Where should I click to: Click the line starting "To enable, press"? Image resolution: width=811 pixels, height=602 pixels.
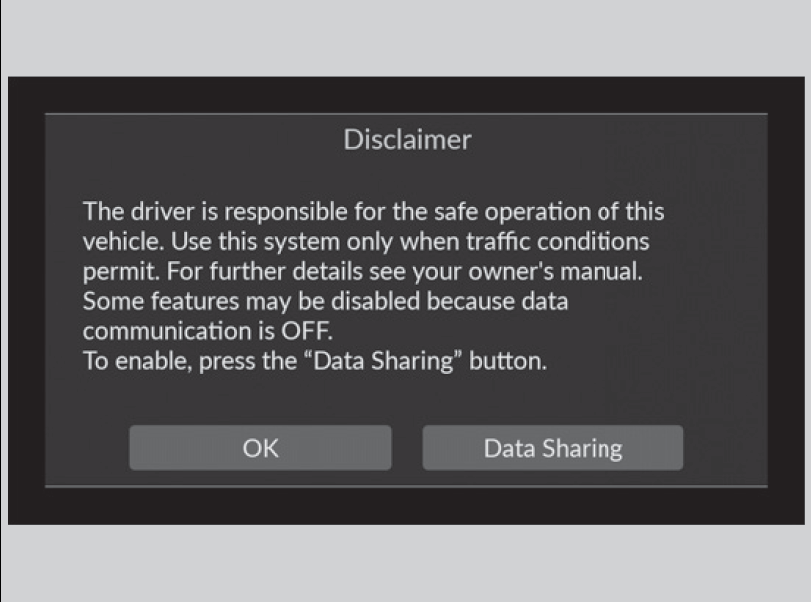315,362
